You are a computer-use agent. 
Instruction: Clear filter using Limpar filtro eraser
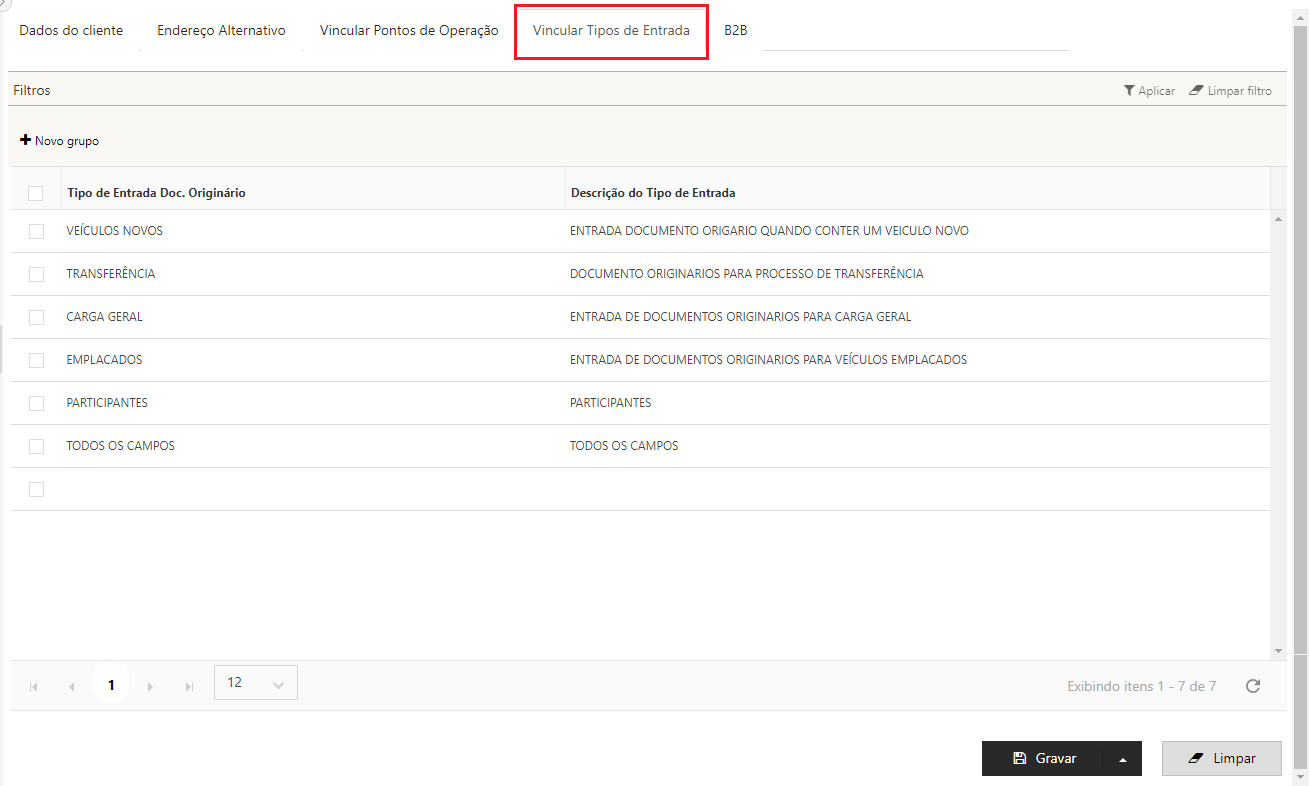click(1230, 91)
